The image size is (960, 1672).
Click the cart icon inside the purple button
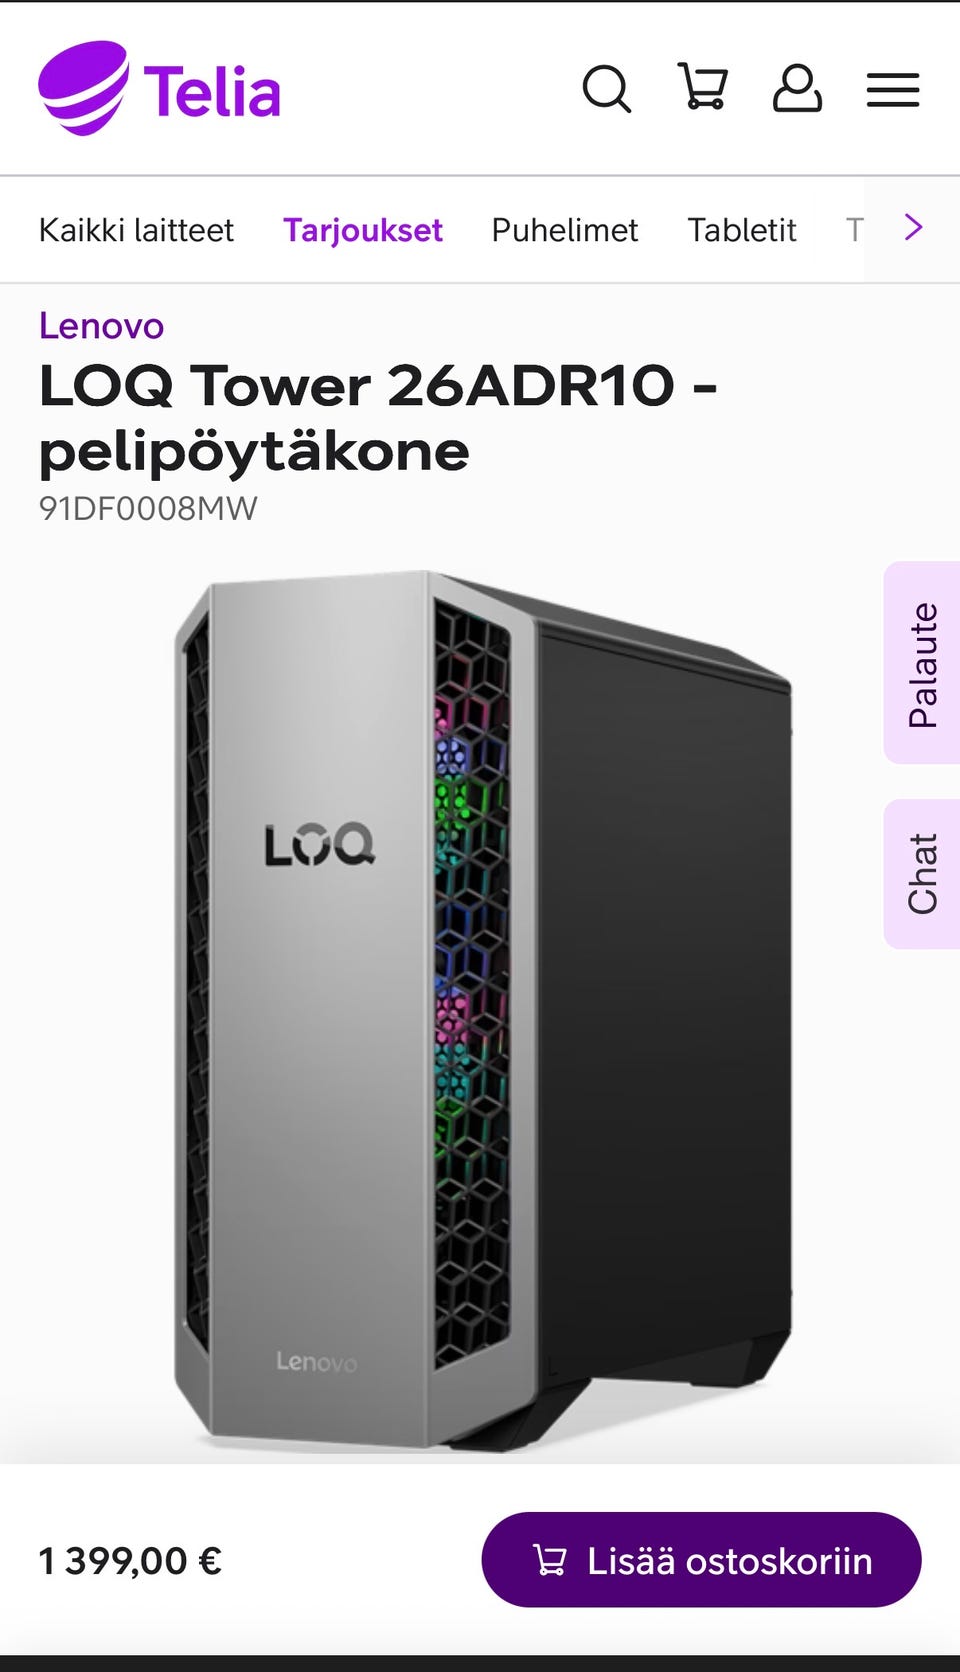pos(550,1560)
